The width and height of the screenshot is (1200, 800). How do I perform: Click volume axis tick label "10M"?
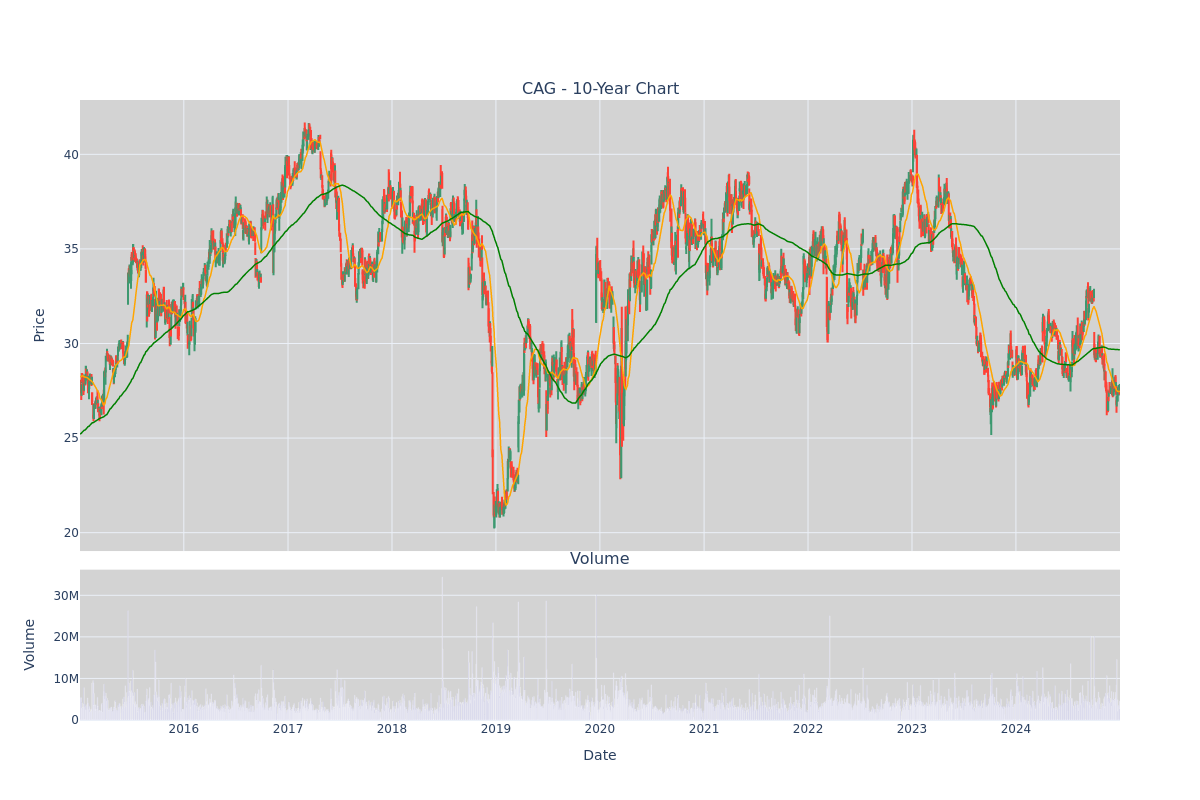tap(66, 679)
